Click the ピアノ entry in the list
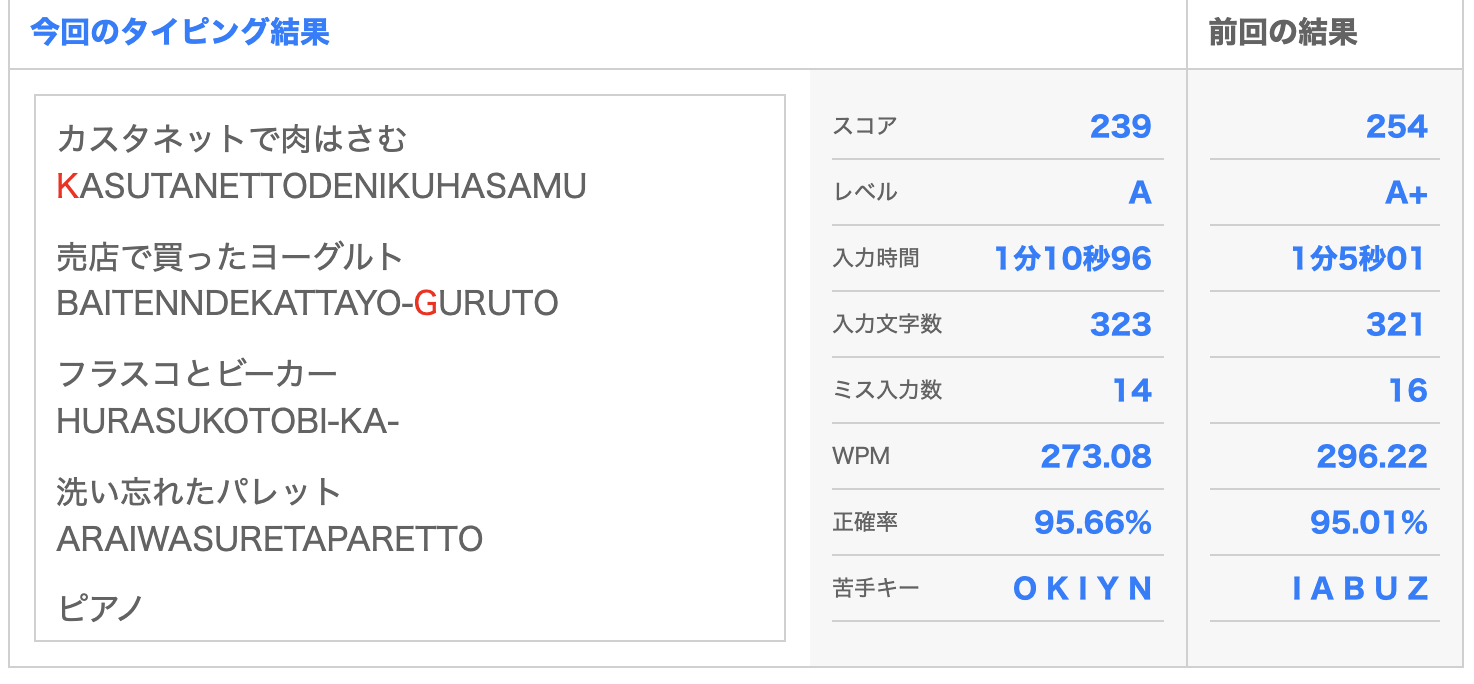Viewport: 1474px width, 684px height. click(x=100, y=607)
